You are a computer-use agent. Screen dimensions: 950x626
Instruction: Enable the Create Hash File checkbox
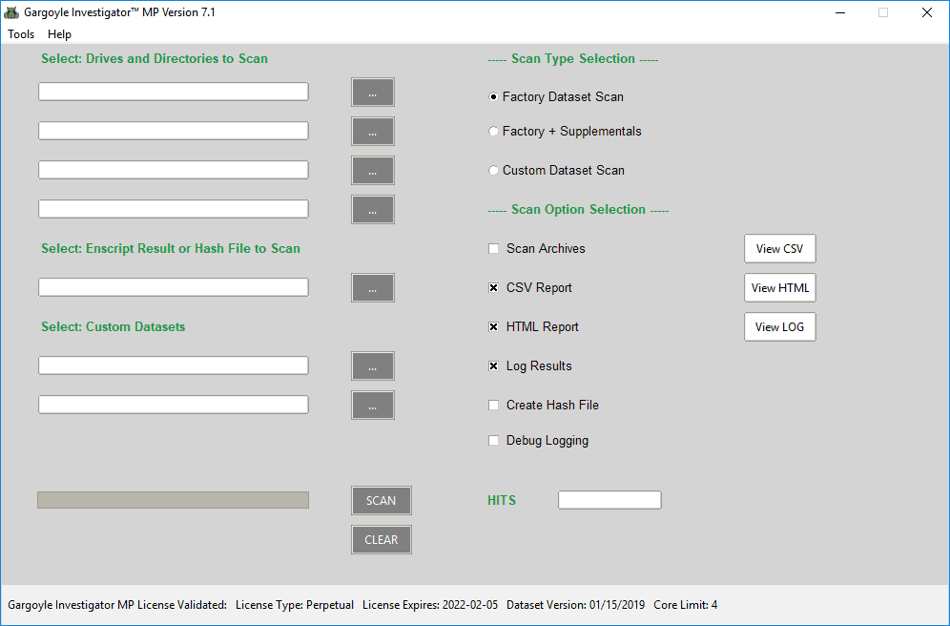pyautogui.click(x=494, y=405)
